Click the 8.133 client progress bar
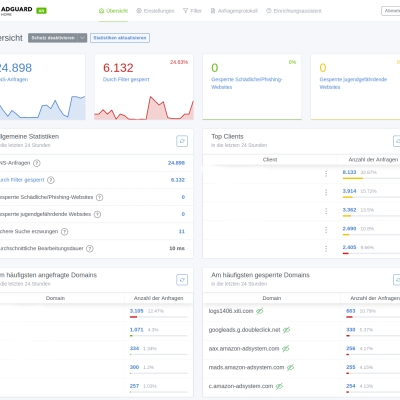This screenshot has height=400, width=400. click(x=371, y=178)
